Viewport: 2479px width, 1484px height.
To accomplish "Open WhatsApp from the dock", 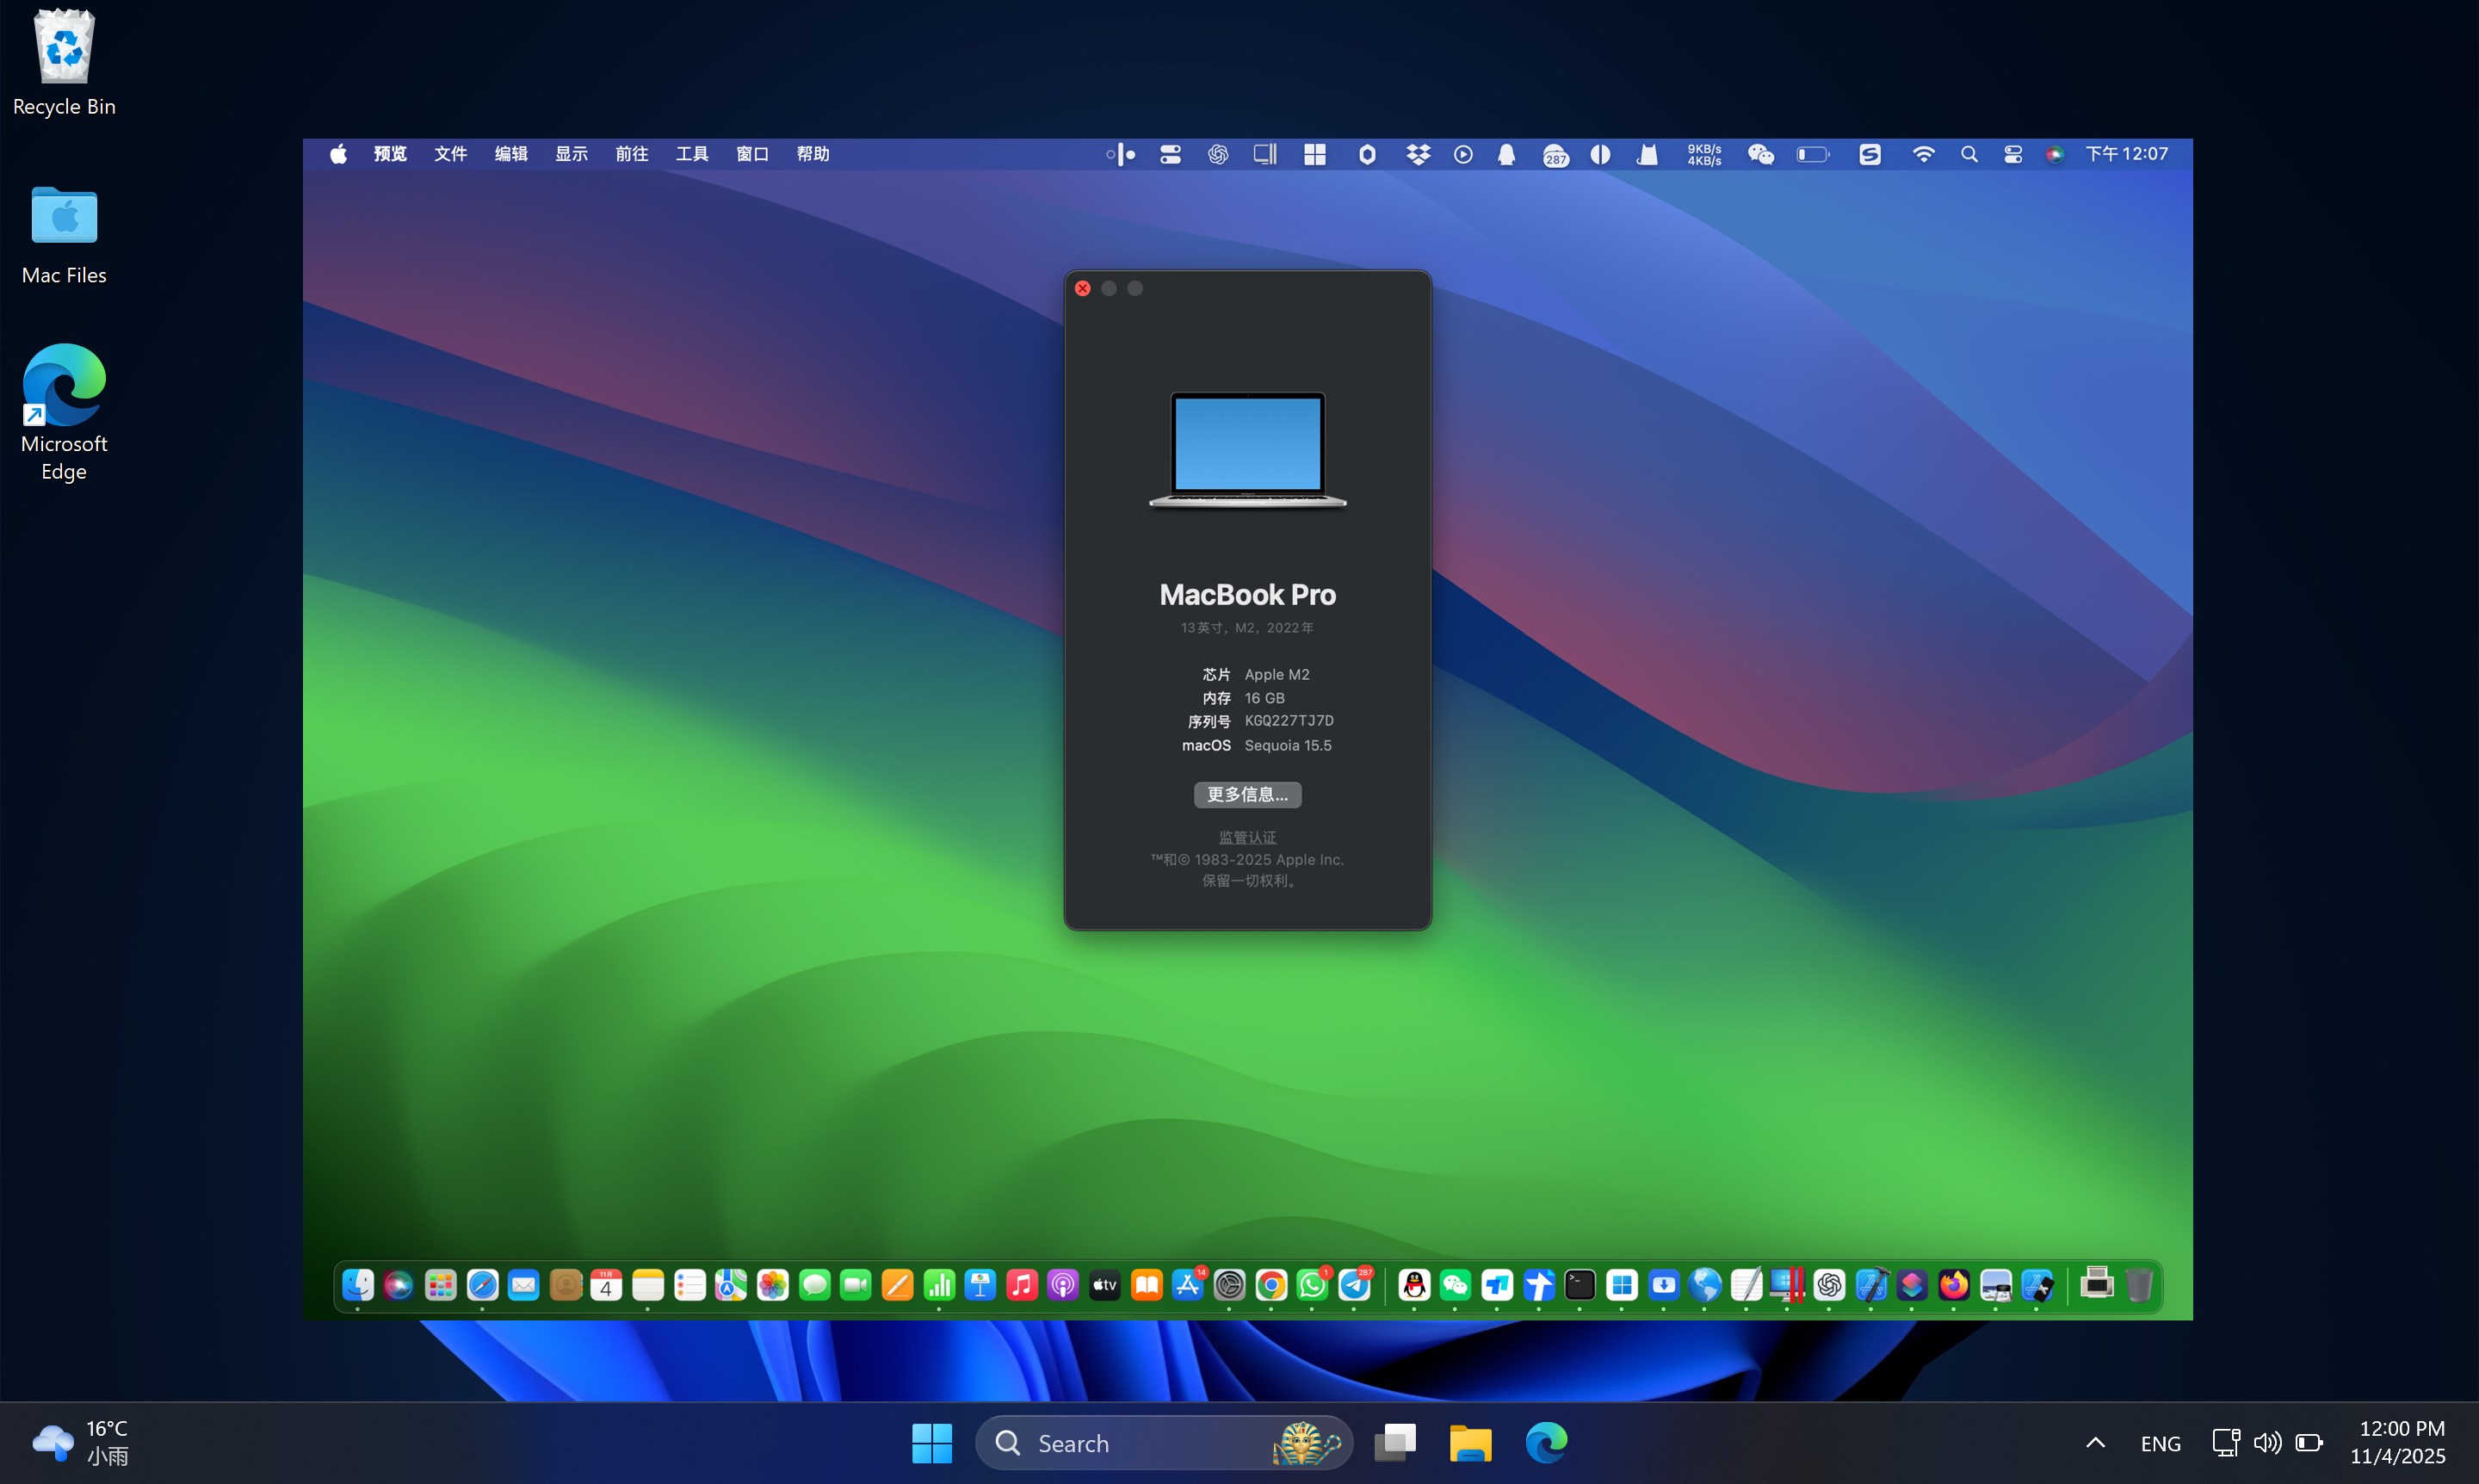I will (1313, 1285).
